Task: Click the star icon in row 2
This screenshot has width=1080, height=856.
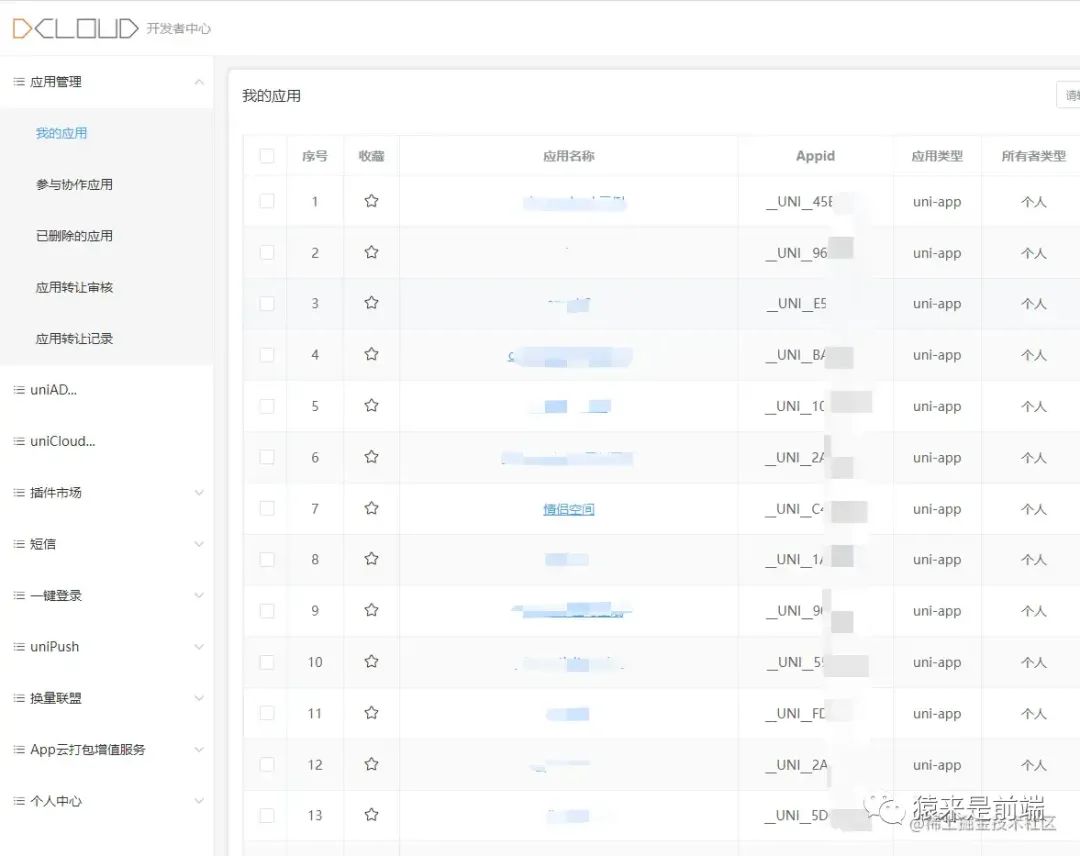Action: (x=371, y=252)
